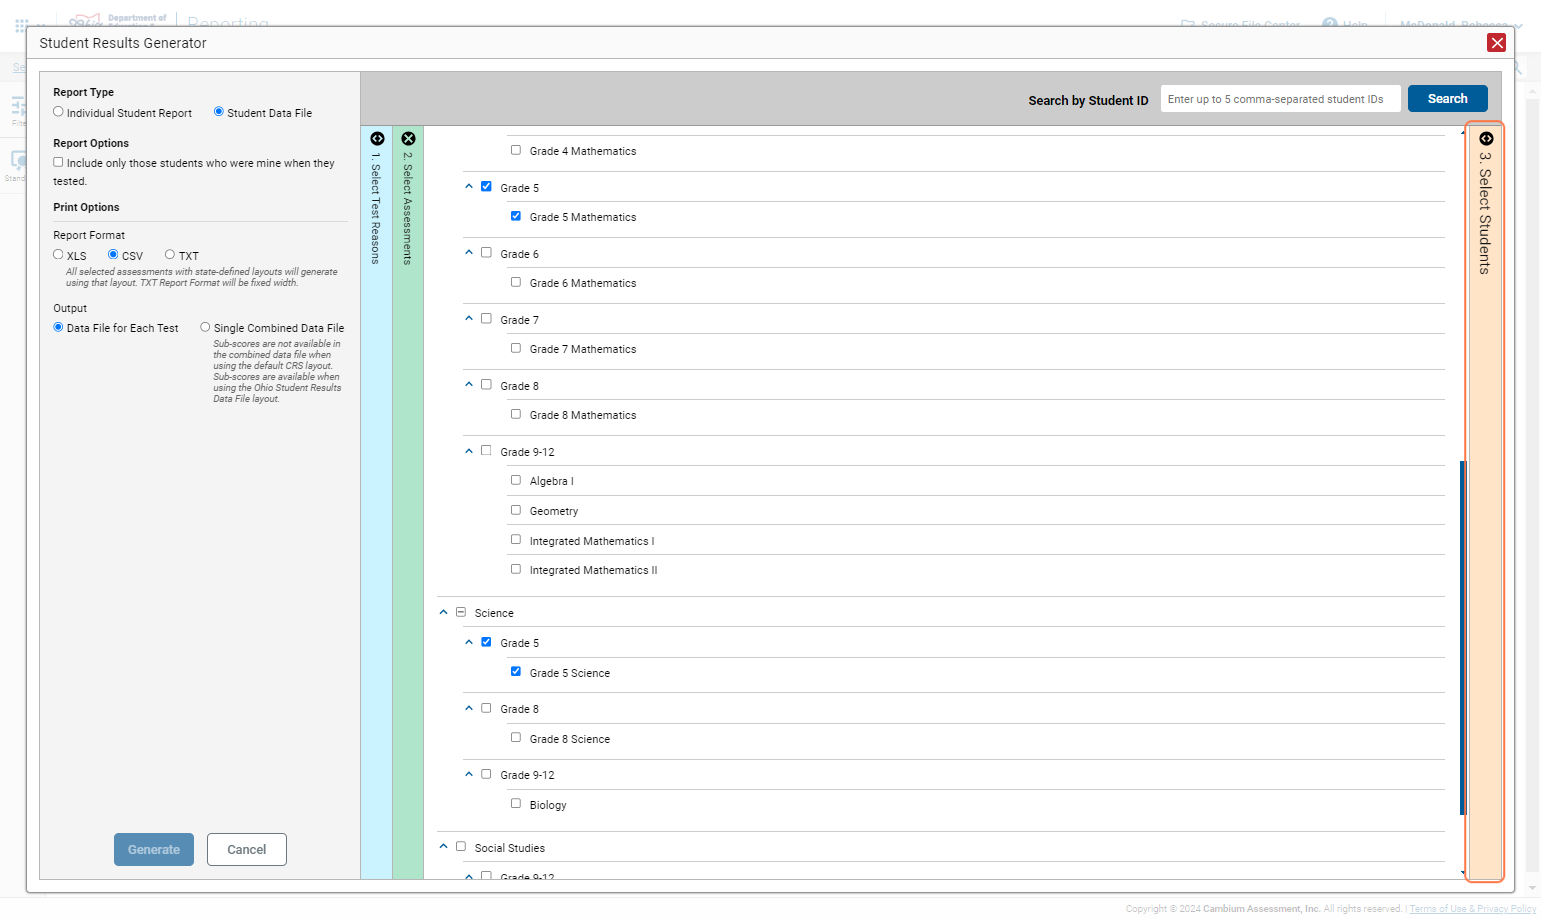The image size is (1541, 919).
Task: Tick the Algebra I checkbox
Action: coord(516,480)
